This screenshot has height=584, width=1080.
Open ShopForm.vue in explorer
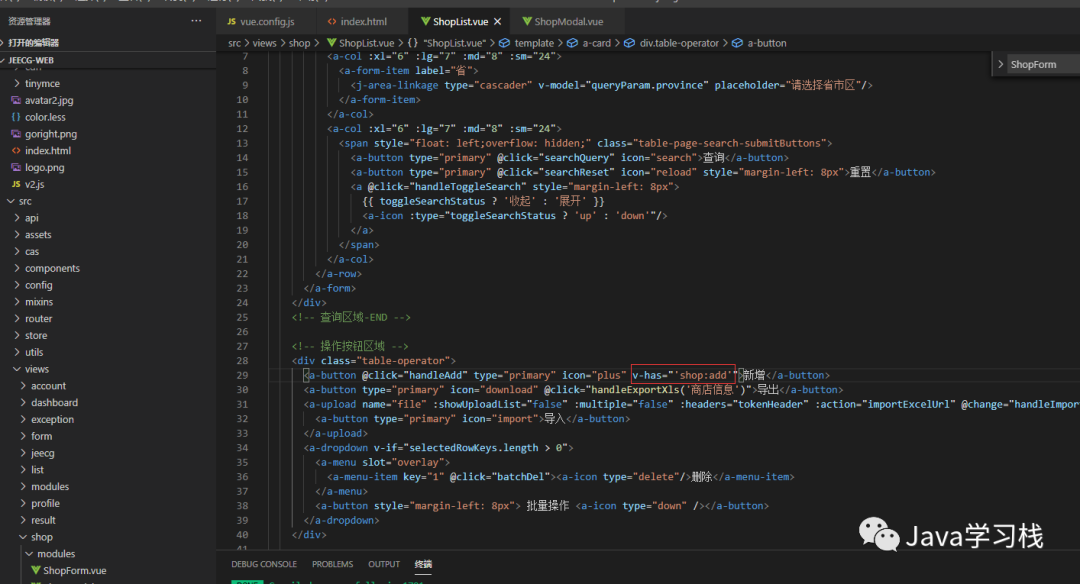tap(74, 570)
